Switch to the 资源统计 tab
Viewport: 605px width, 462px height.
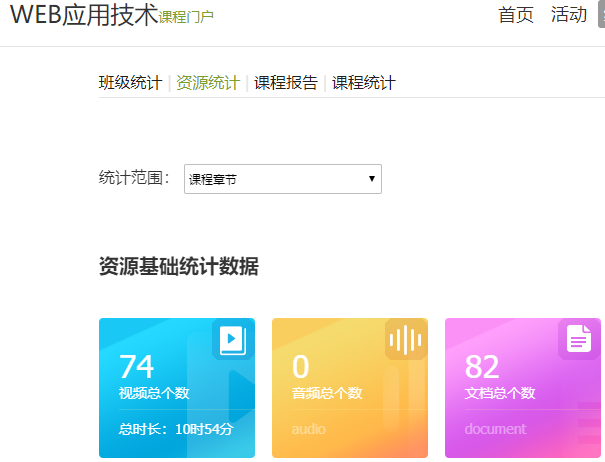(208, 83)
